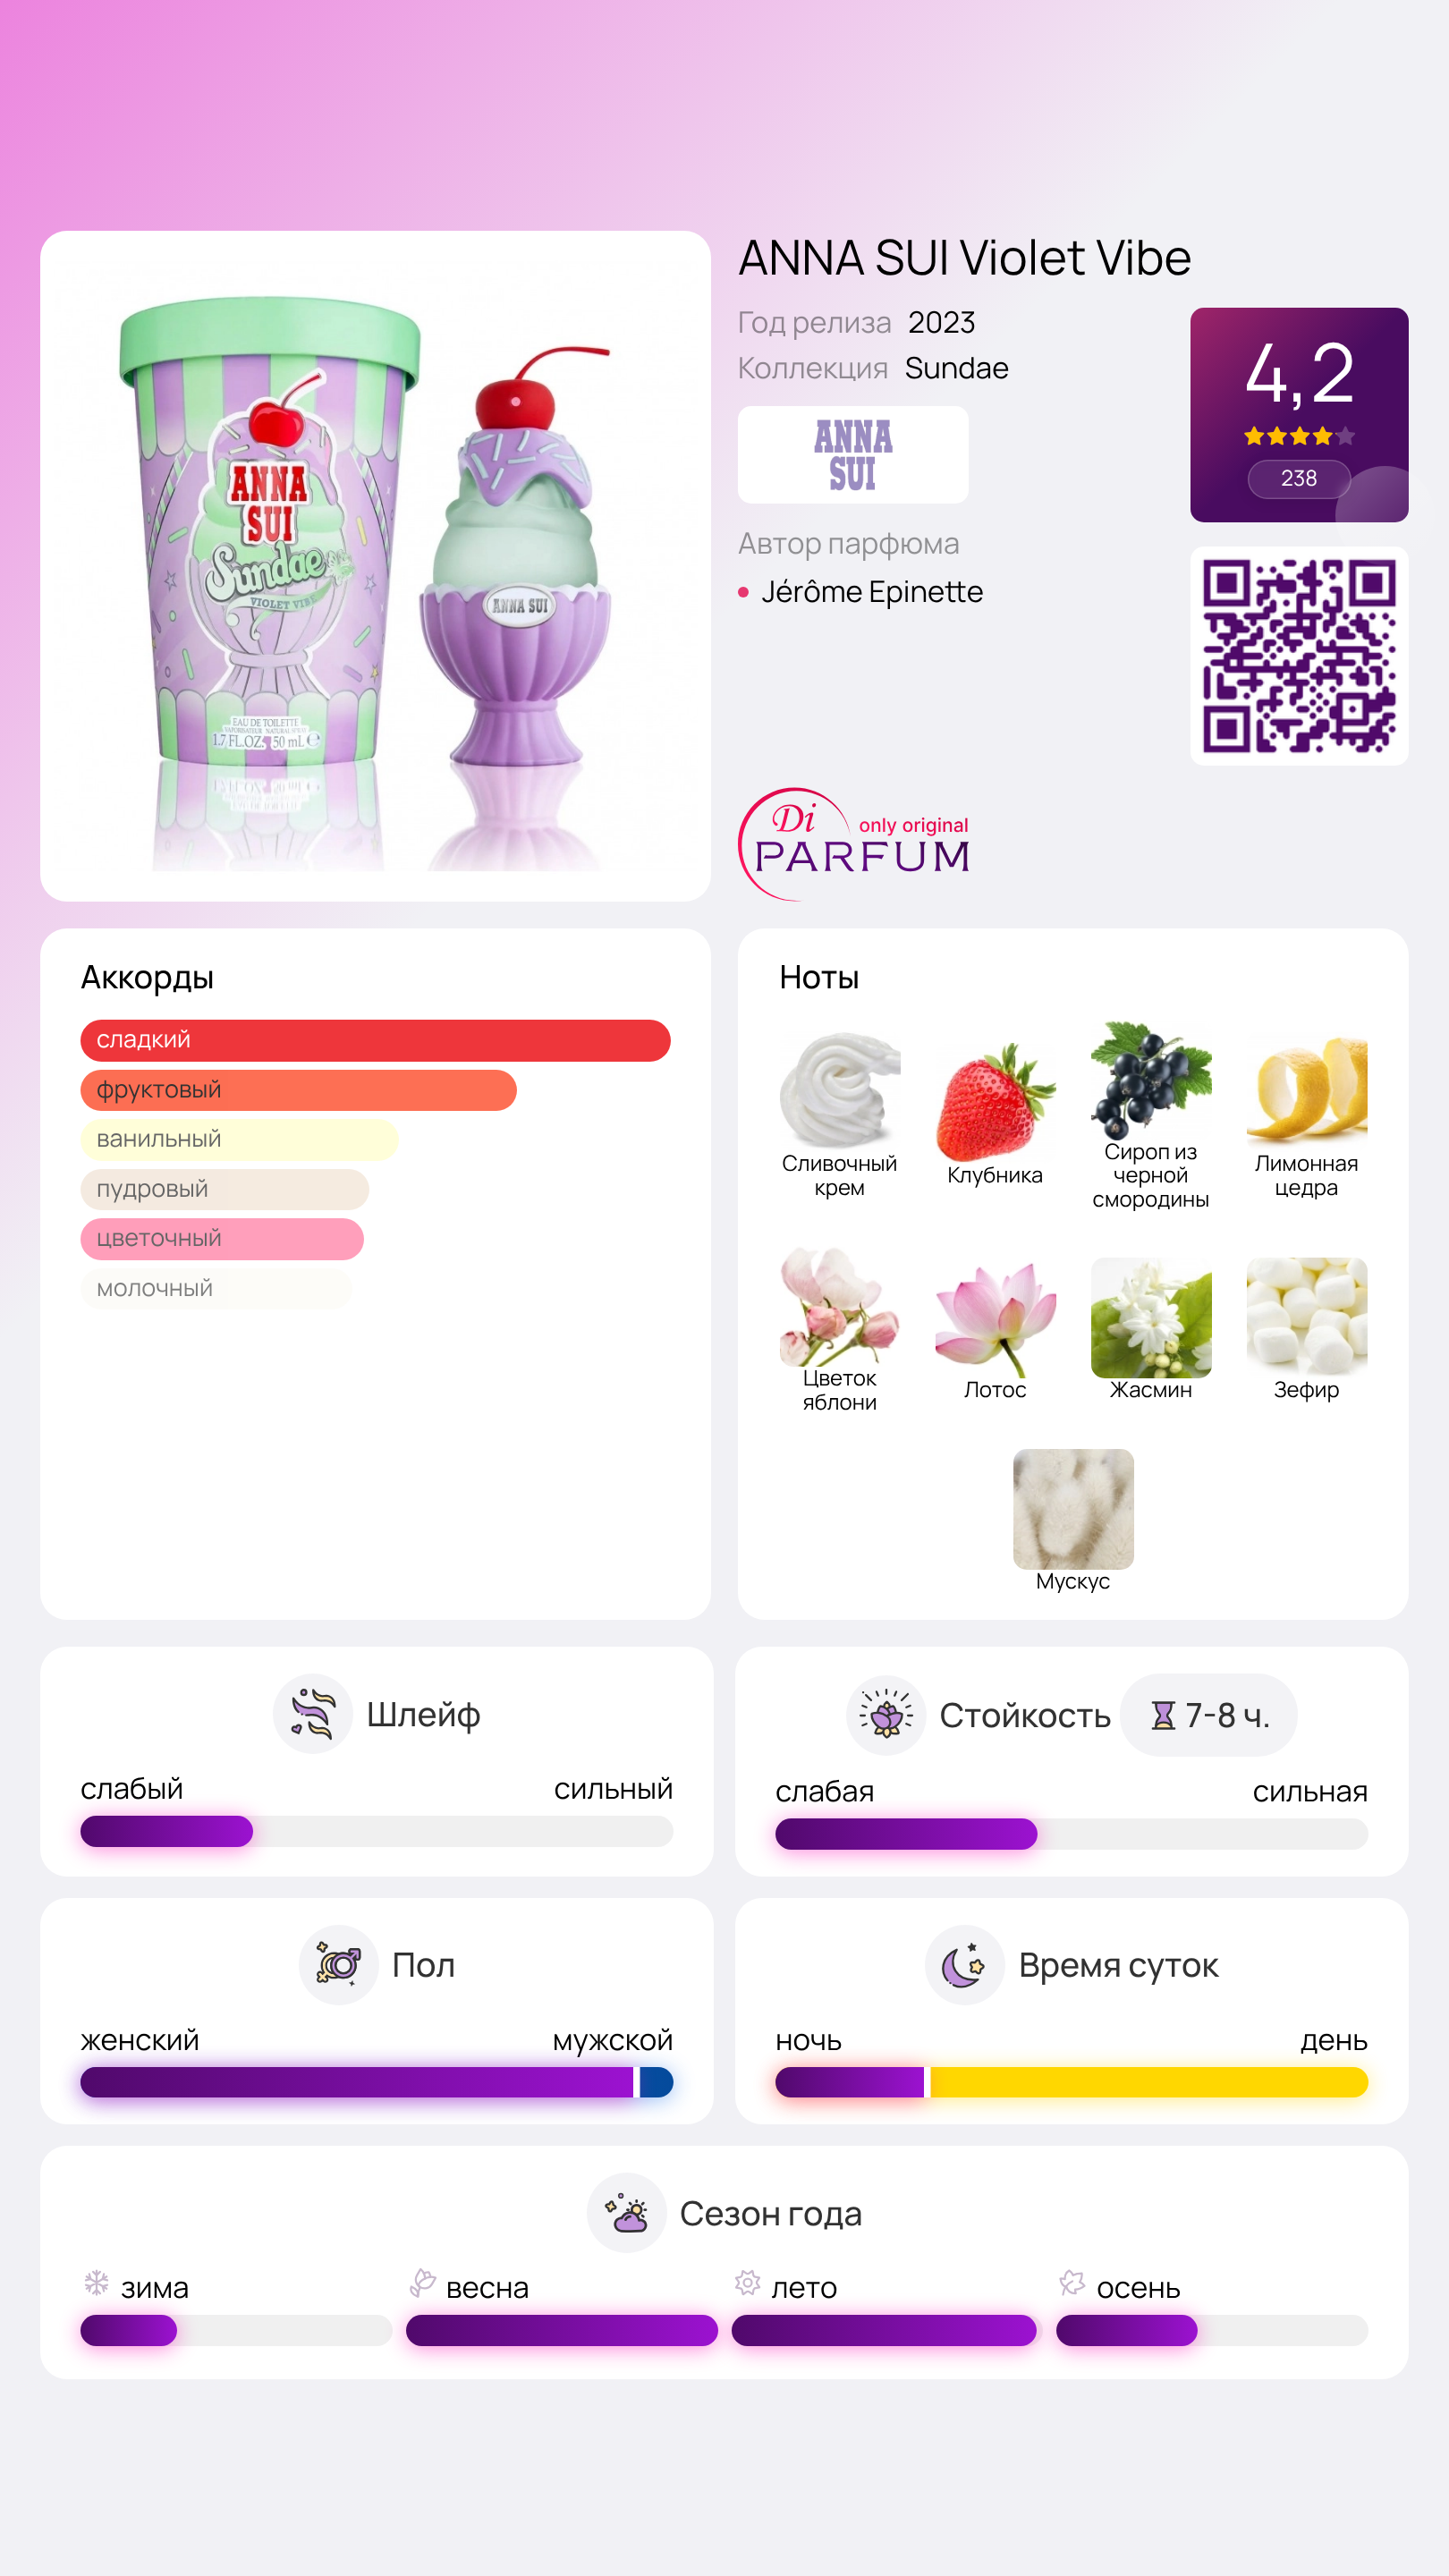Image resolution: width=1449 pixels, height=2576 pixels.
Task: Click the зима snowflake icon
Action: point(96,2283)
